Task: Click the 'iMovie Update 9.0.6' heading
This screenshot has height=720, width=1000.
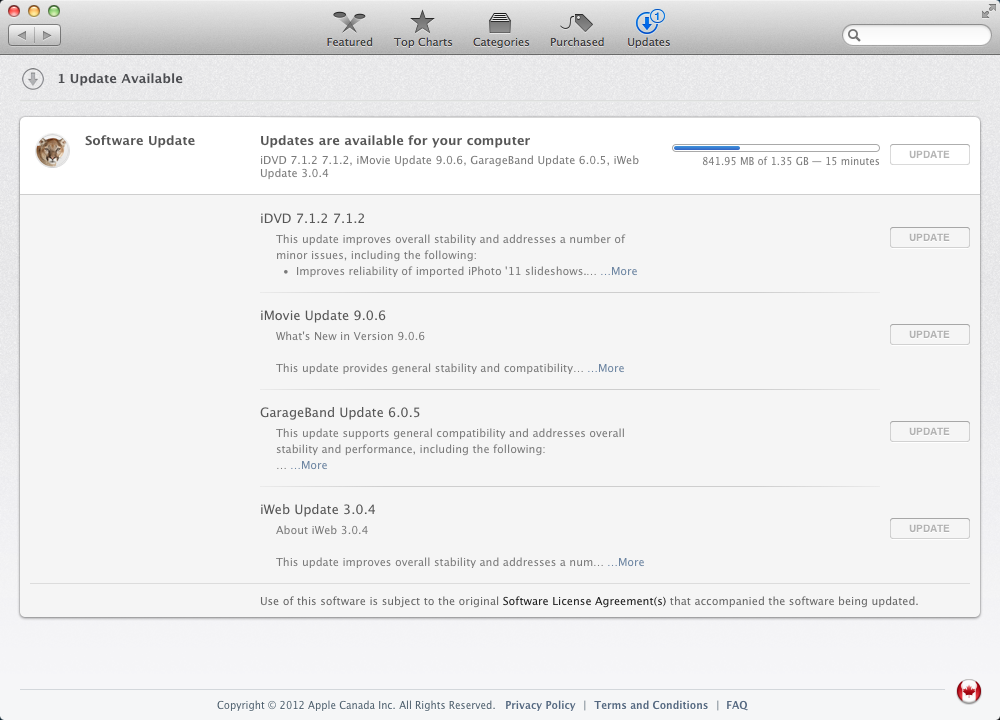Action: tap(323, 315)
